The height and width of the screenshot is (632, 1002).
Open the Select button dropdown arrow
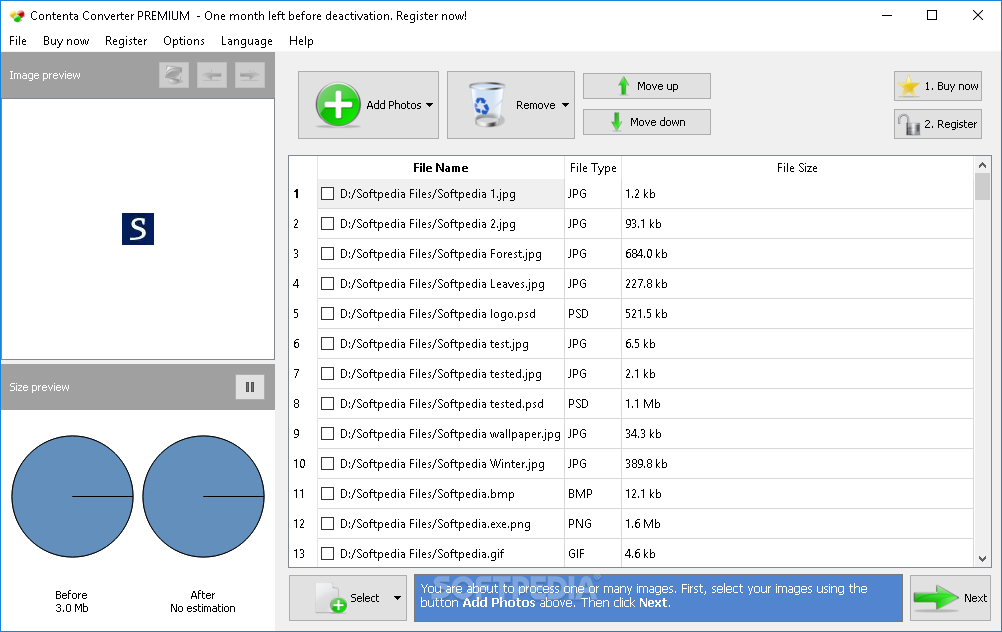coord(397,598)
